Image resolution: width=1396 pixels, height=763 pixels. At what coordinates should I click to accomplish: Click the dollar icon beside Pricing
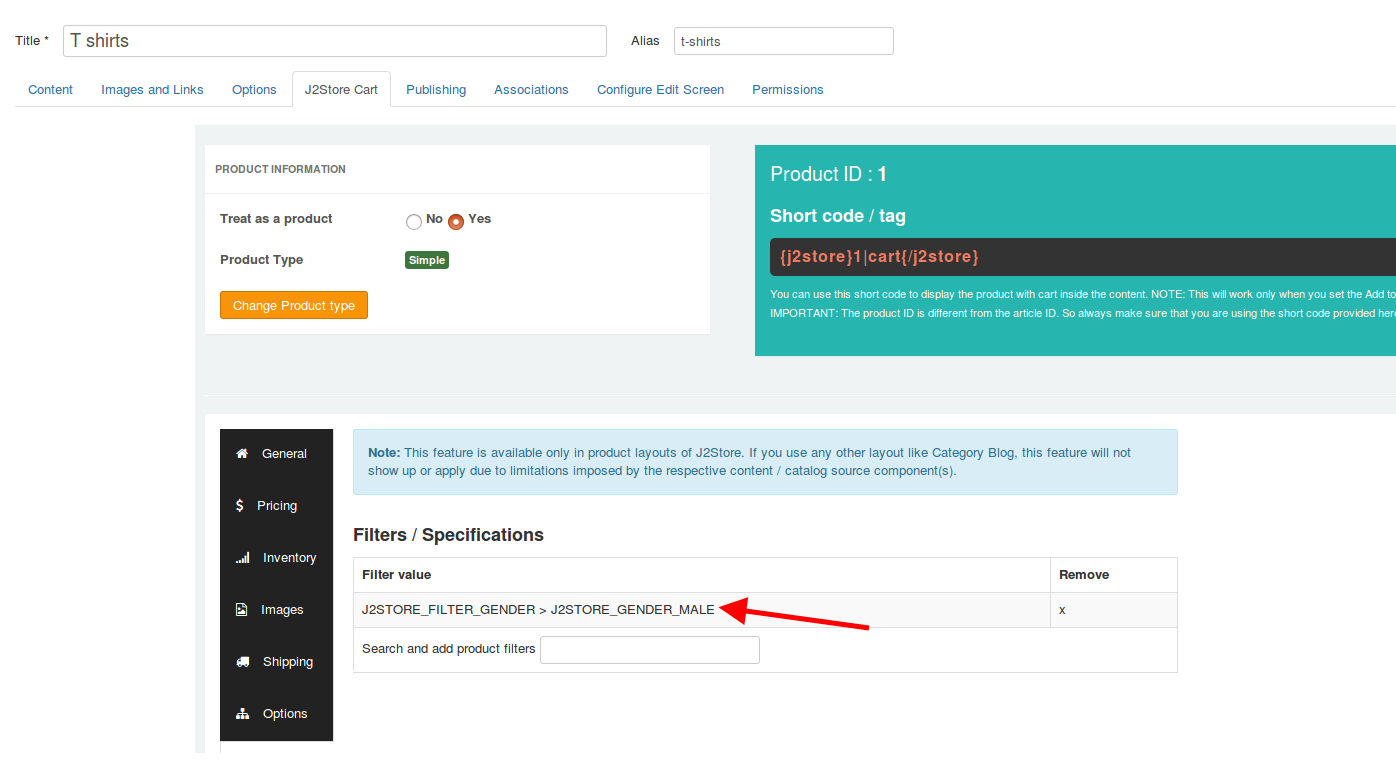click(x=240, y=506)
